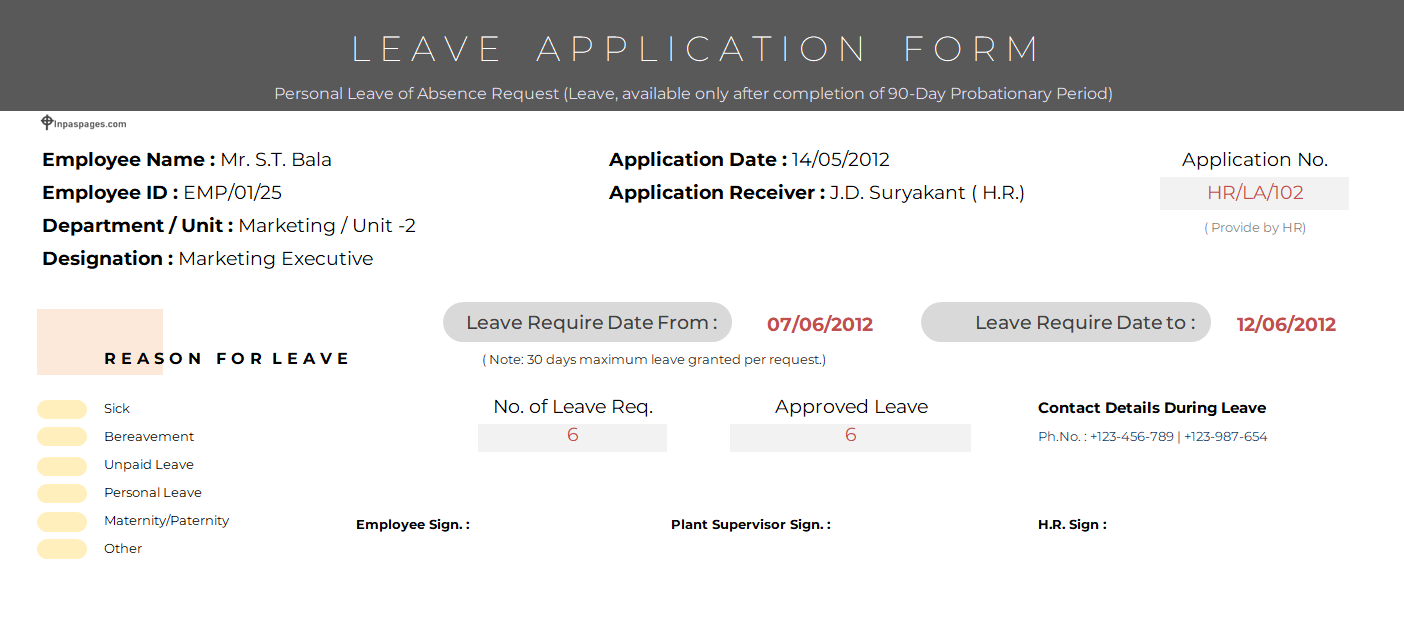This screenshot has height=636, width=1404.
Task: Click the Leave Application Form title
Action: 697,49
